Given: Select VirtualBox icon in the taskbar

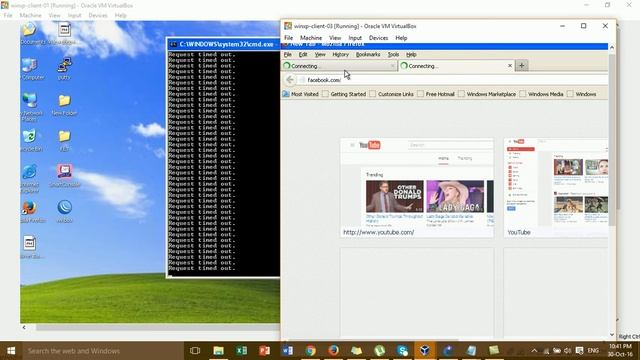Looking at the screenshot, I should [x=425, y=351].
